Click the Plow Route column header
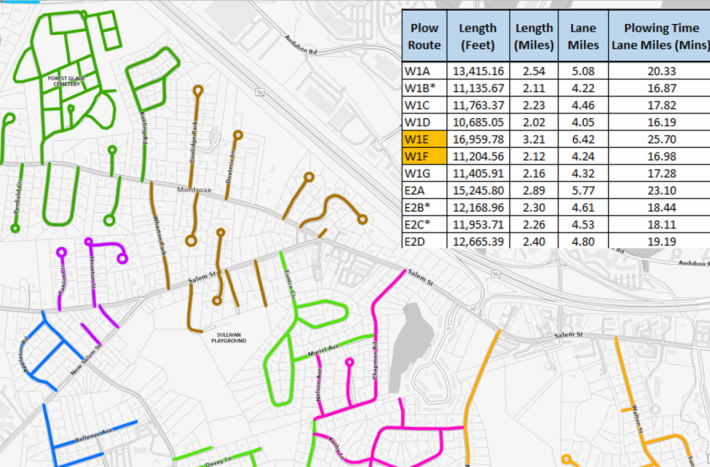The width and height of the screenshot is (710, 467). pyautogui.click(x=424, y=36)
